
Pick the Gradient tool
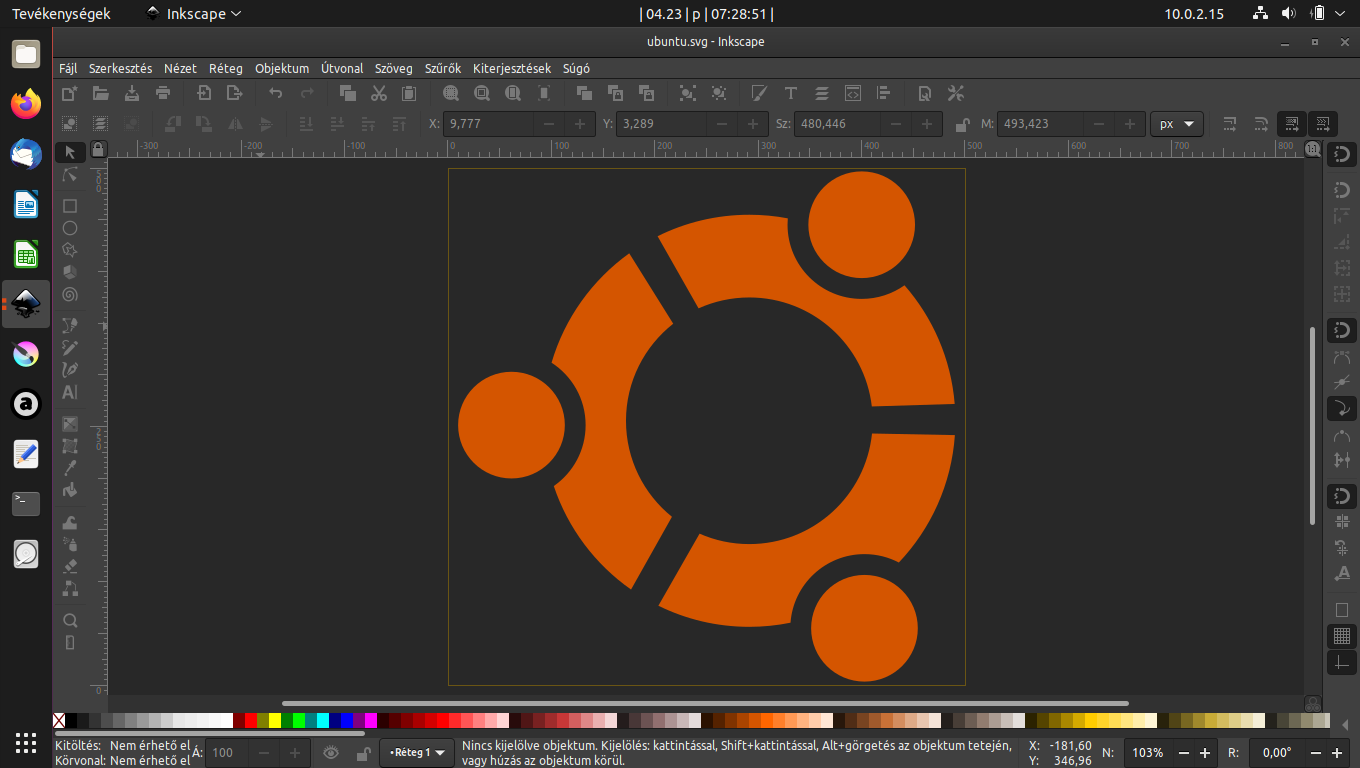[69, 424]
